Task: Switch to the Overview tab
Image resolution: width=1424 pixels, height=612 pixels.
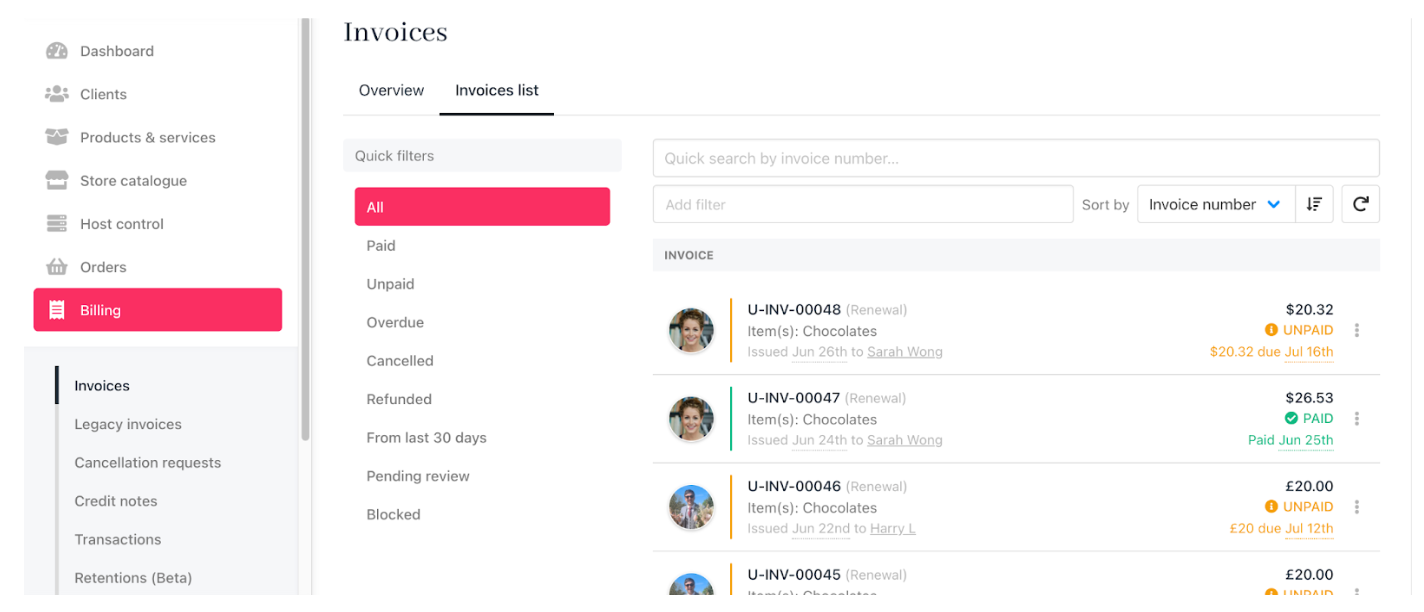Action: coord(391,90)
